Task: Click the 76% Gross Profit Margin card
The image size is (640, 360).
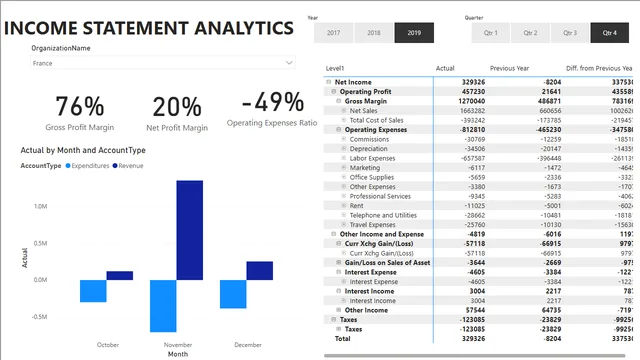Action: [x=80, y=113]
